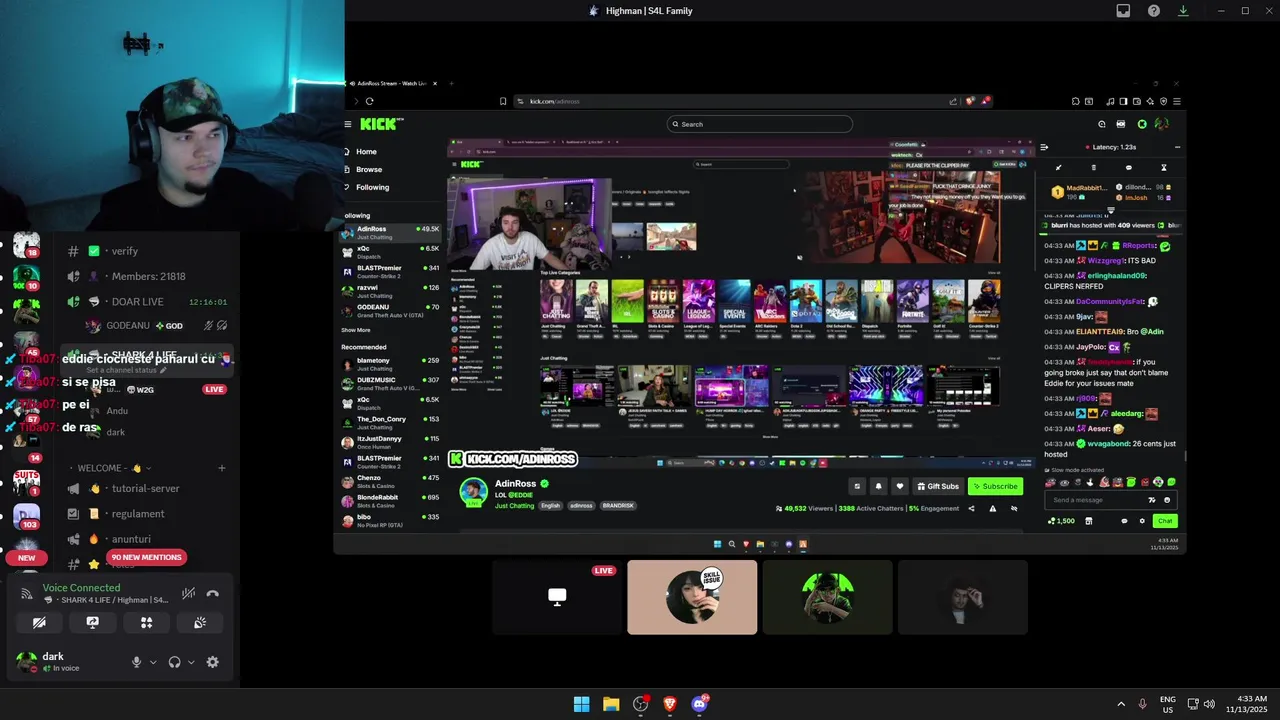The width and height of the screenshot is (1280, 720).
Task: Open the soundboard icon
Action: (200, 622)
